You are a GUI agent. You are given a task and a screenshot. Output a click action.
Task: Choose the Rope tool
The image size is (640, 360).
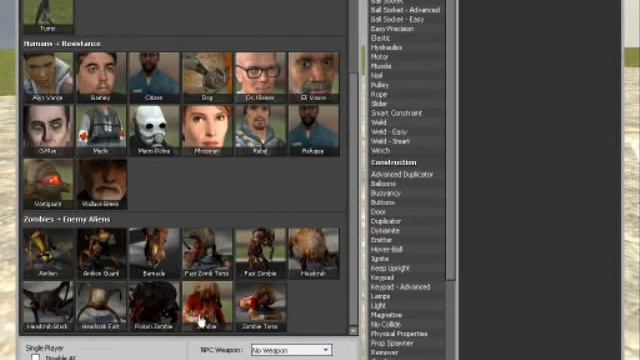coord(379,94)
